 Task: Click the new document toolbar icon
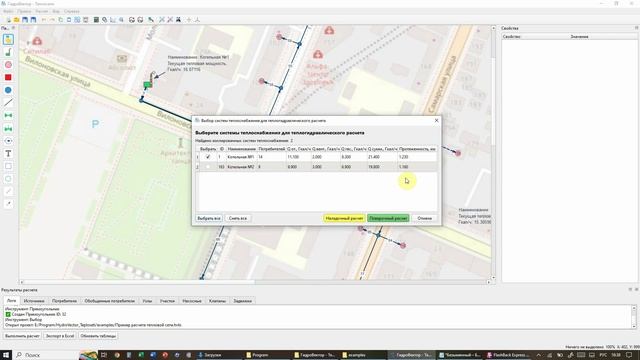(8, 20)
